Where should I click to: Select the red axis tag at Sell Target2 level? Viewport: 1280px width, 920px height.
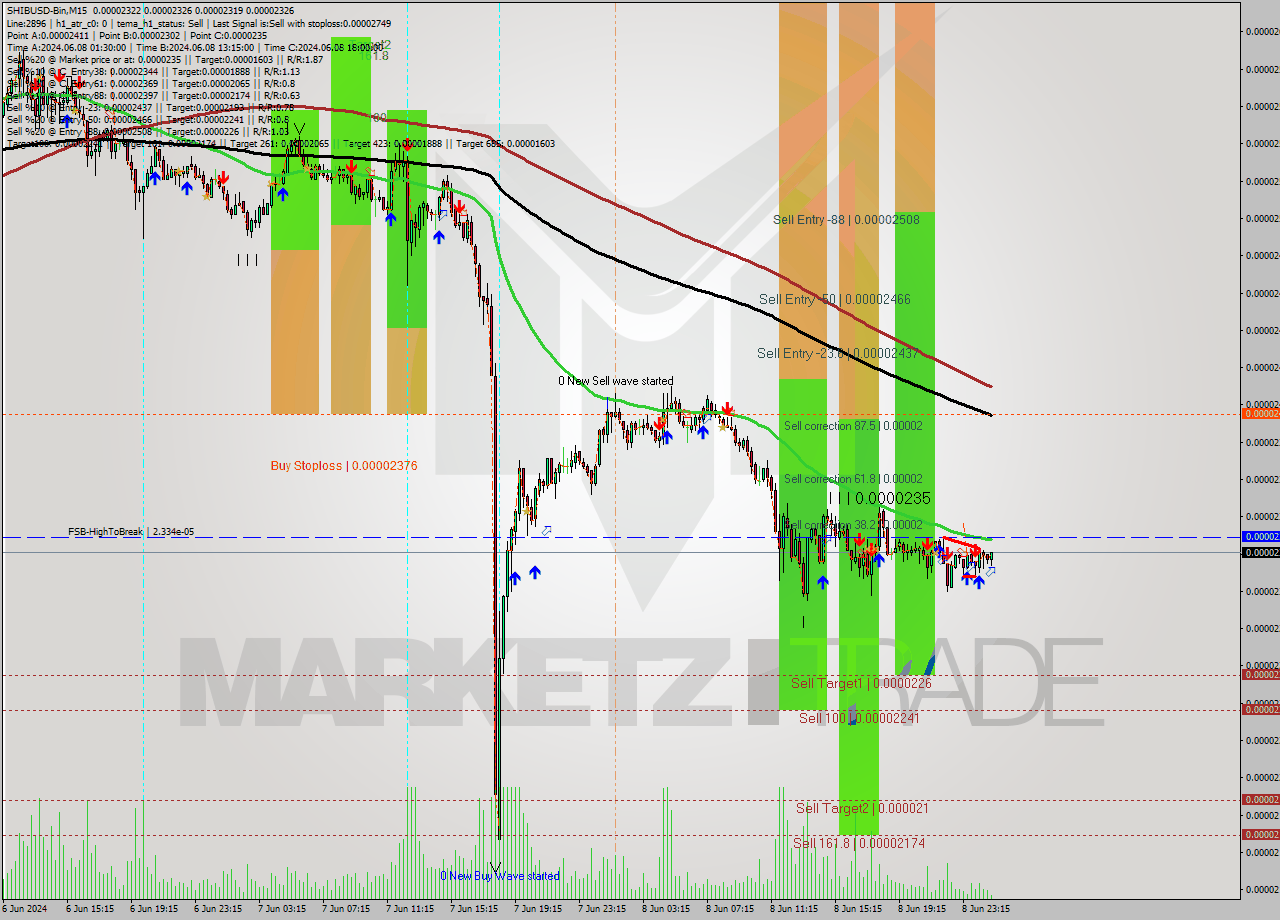1260,800
